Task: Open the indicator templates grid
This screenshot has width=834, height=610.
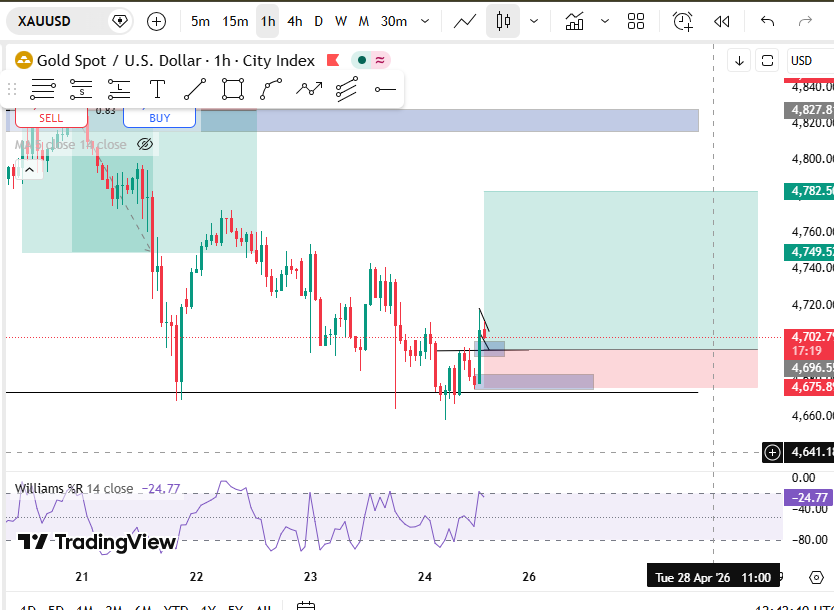Action: pos(636,21)
